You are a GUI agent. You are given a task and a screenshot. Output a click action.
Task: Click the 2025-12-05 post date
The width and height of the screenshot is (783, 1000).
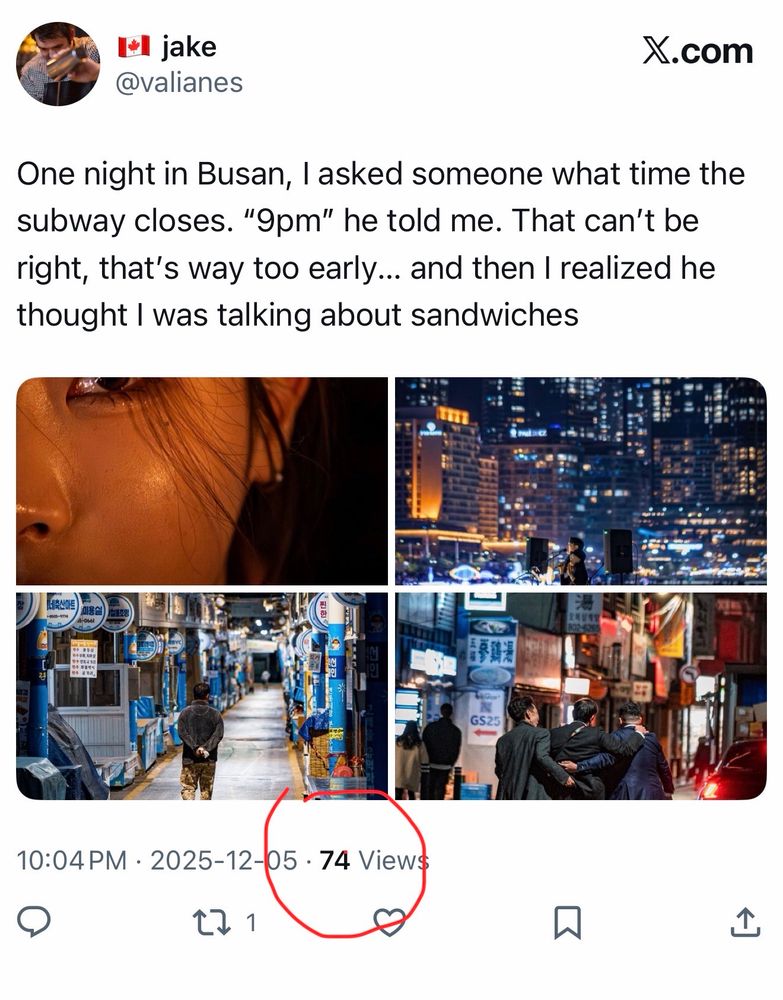pos(224,860)
